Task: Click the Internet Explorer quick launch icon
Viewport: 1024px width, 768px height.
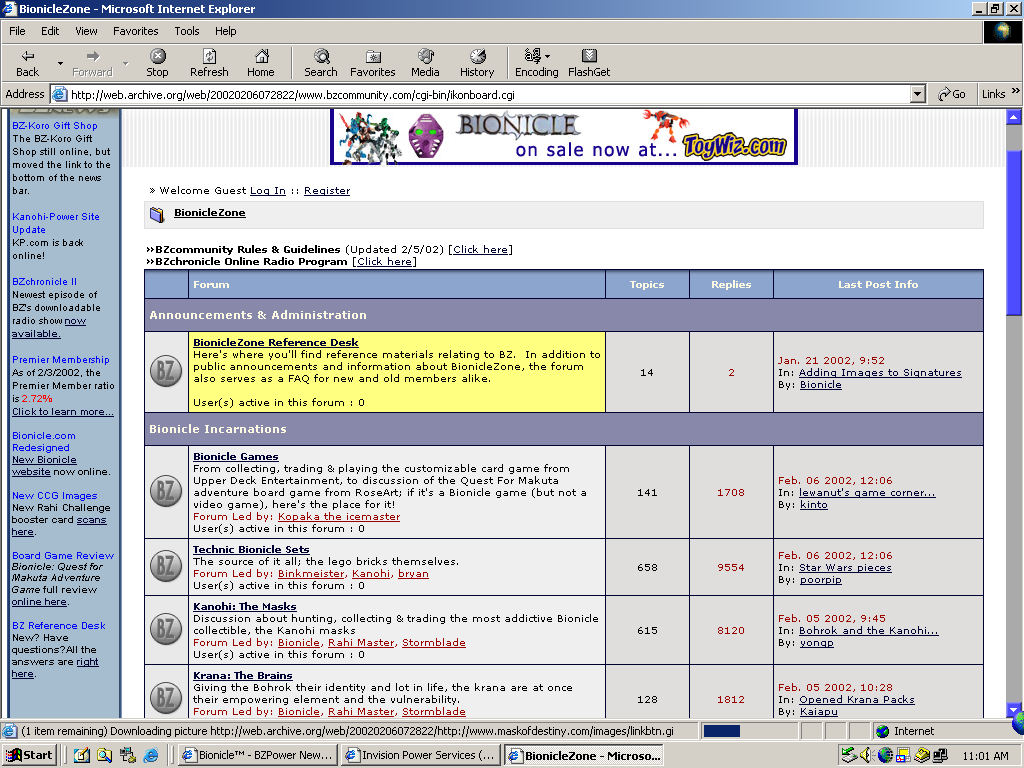Action: click(151, 756)
